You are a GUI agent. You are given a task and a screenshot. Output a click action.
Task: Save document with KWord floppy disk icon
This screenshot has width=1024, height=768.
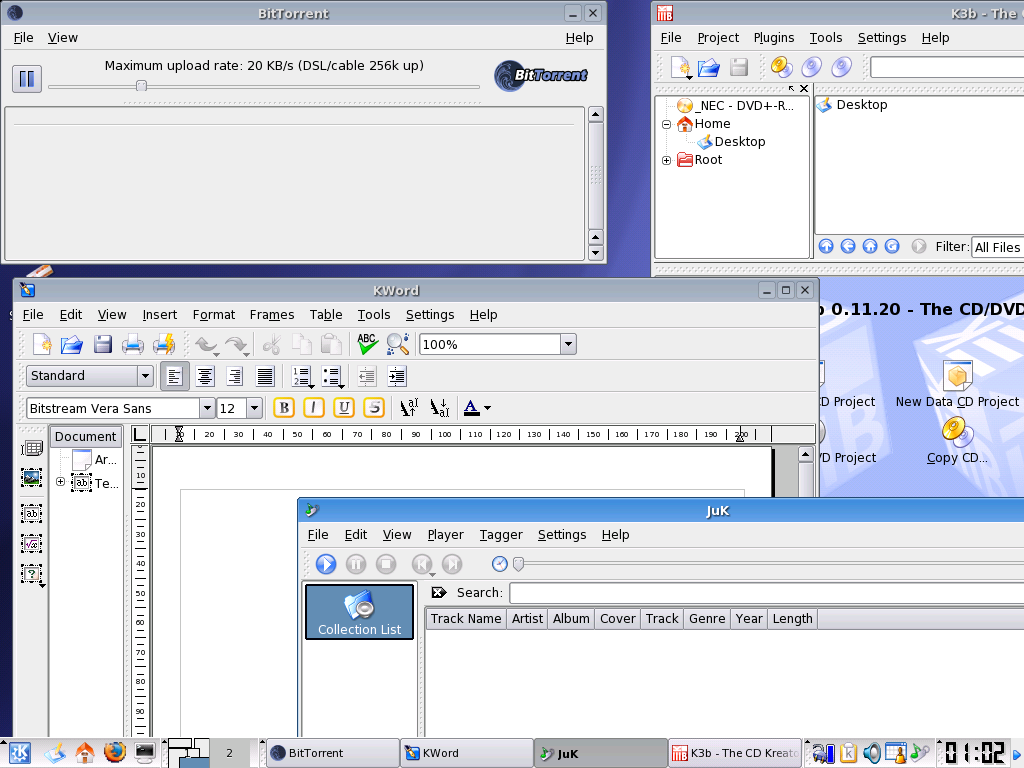coord(103,344)
